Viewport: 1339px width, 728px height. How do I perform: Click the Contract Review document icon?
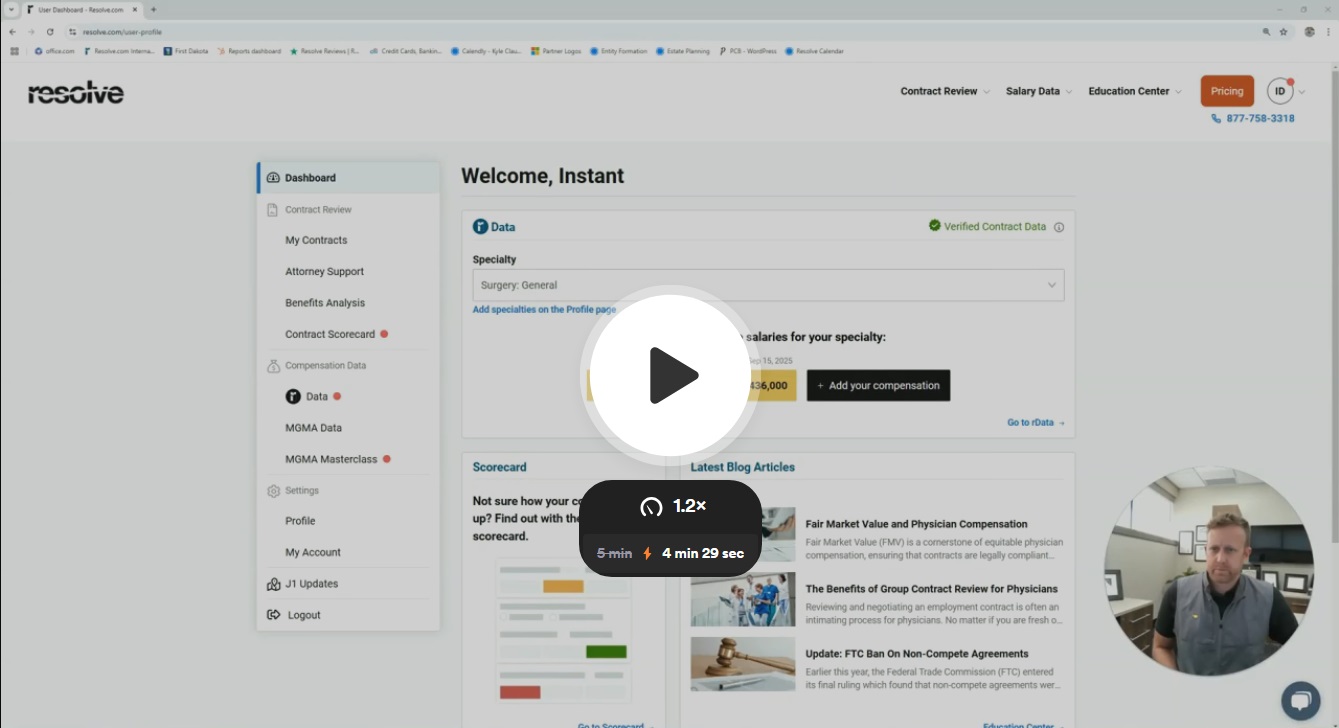(273, 209)
